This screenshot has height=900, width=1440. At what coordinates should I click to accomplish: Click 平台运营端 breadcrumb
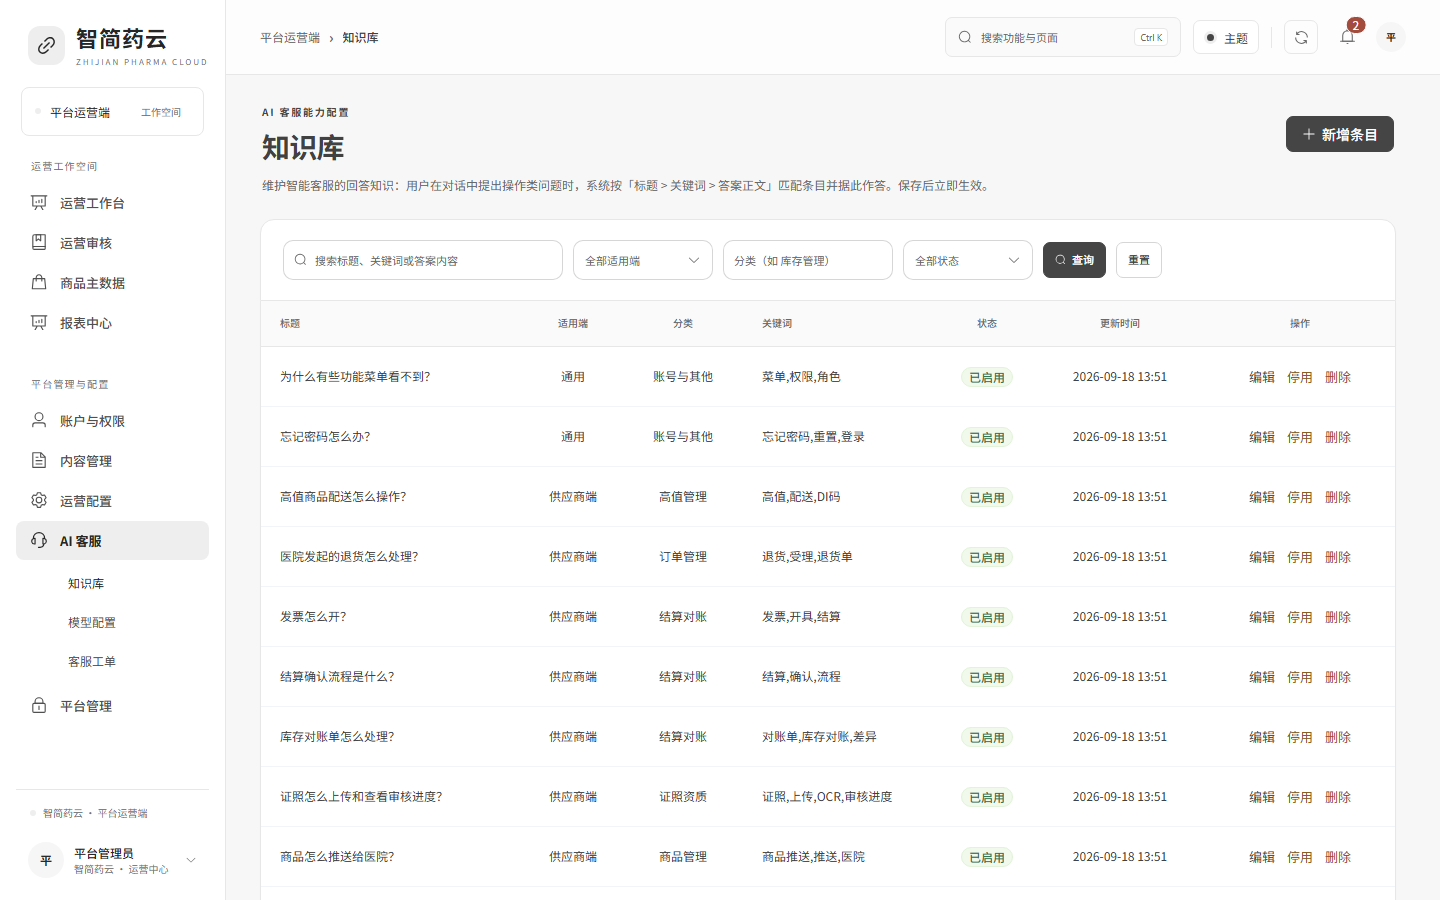290,37
